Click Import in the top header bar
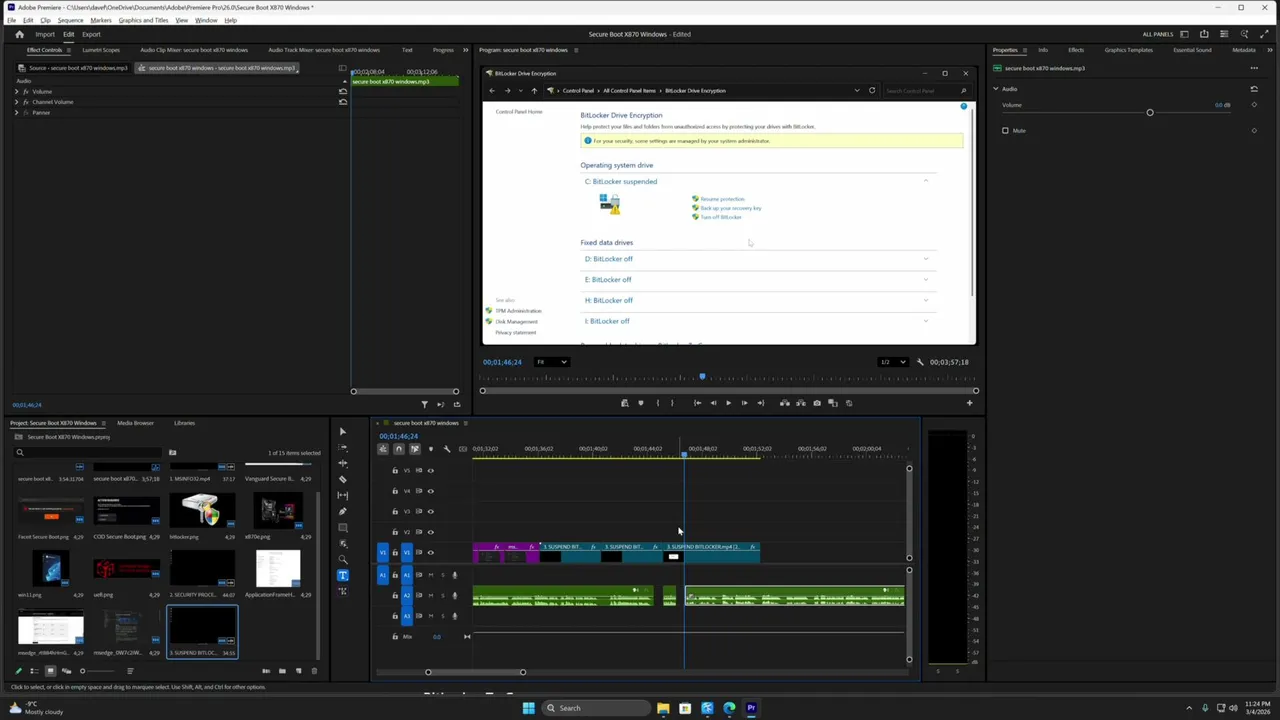This screenshot has width=1280, height=720. [45, 34]
